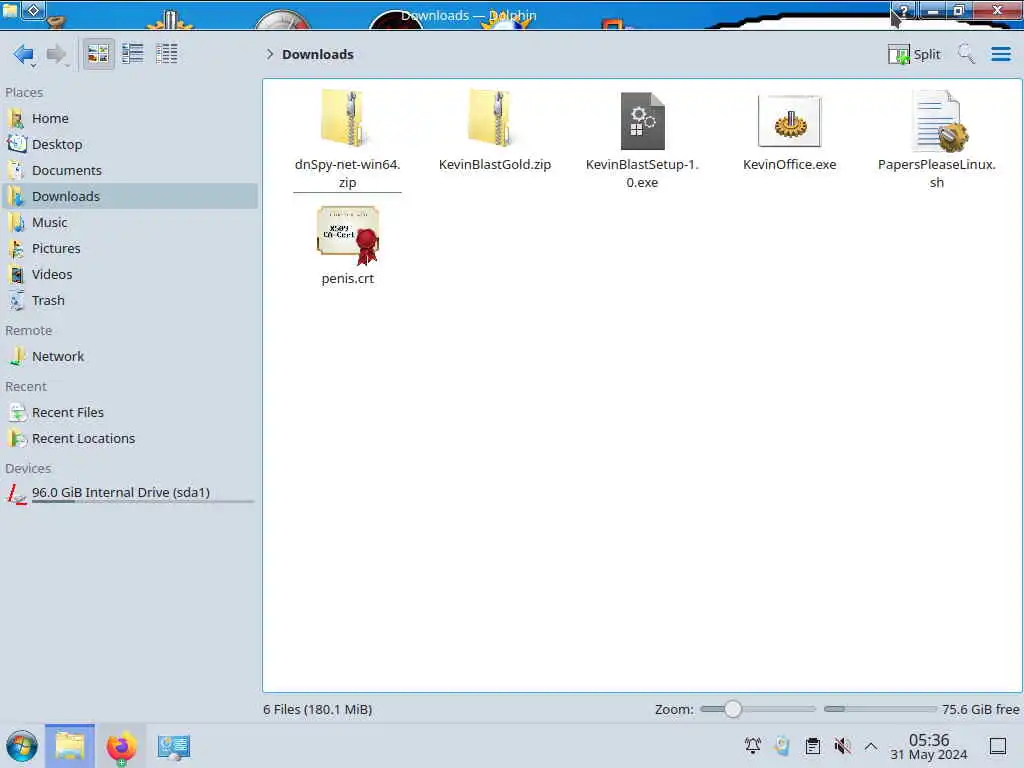The image size is (1024, 768).
Task: Expand hidden system tray icons arrow
Action: (x=871, y=746)
